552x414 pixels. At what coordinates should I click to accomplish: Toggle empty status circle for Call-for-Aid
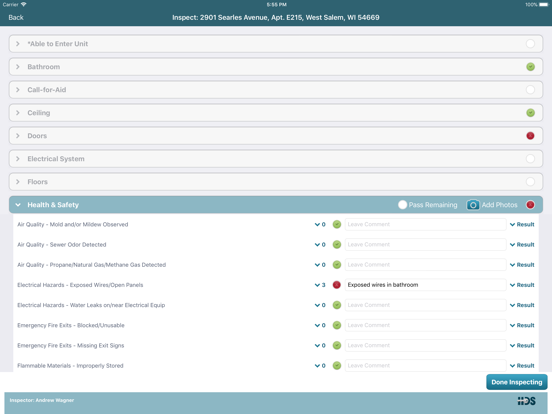click(x=530, y=90)
